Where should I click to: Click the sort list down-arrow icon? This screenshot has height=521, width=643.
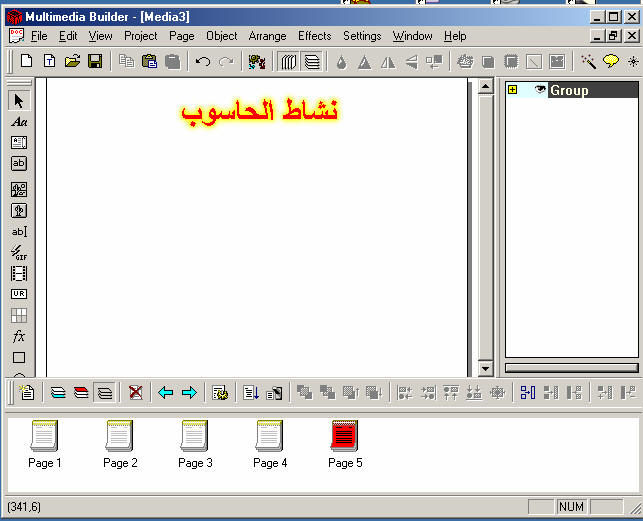(x=251, y=393)
